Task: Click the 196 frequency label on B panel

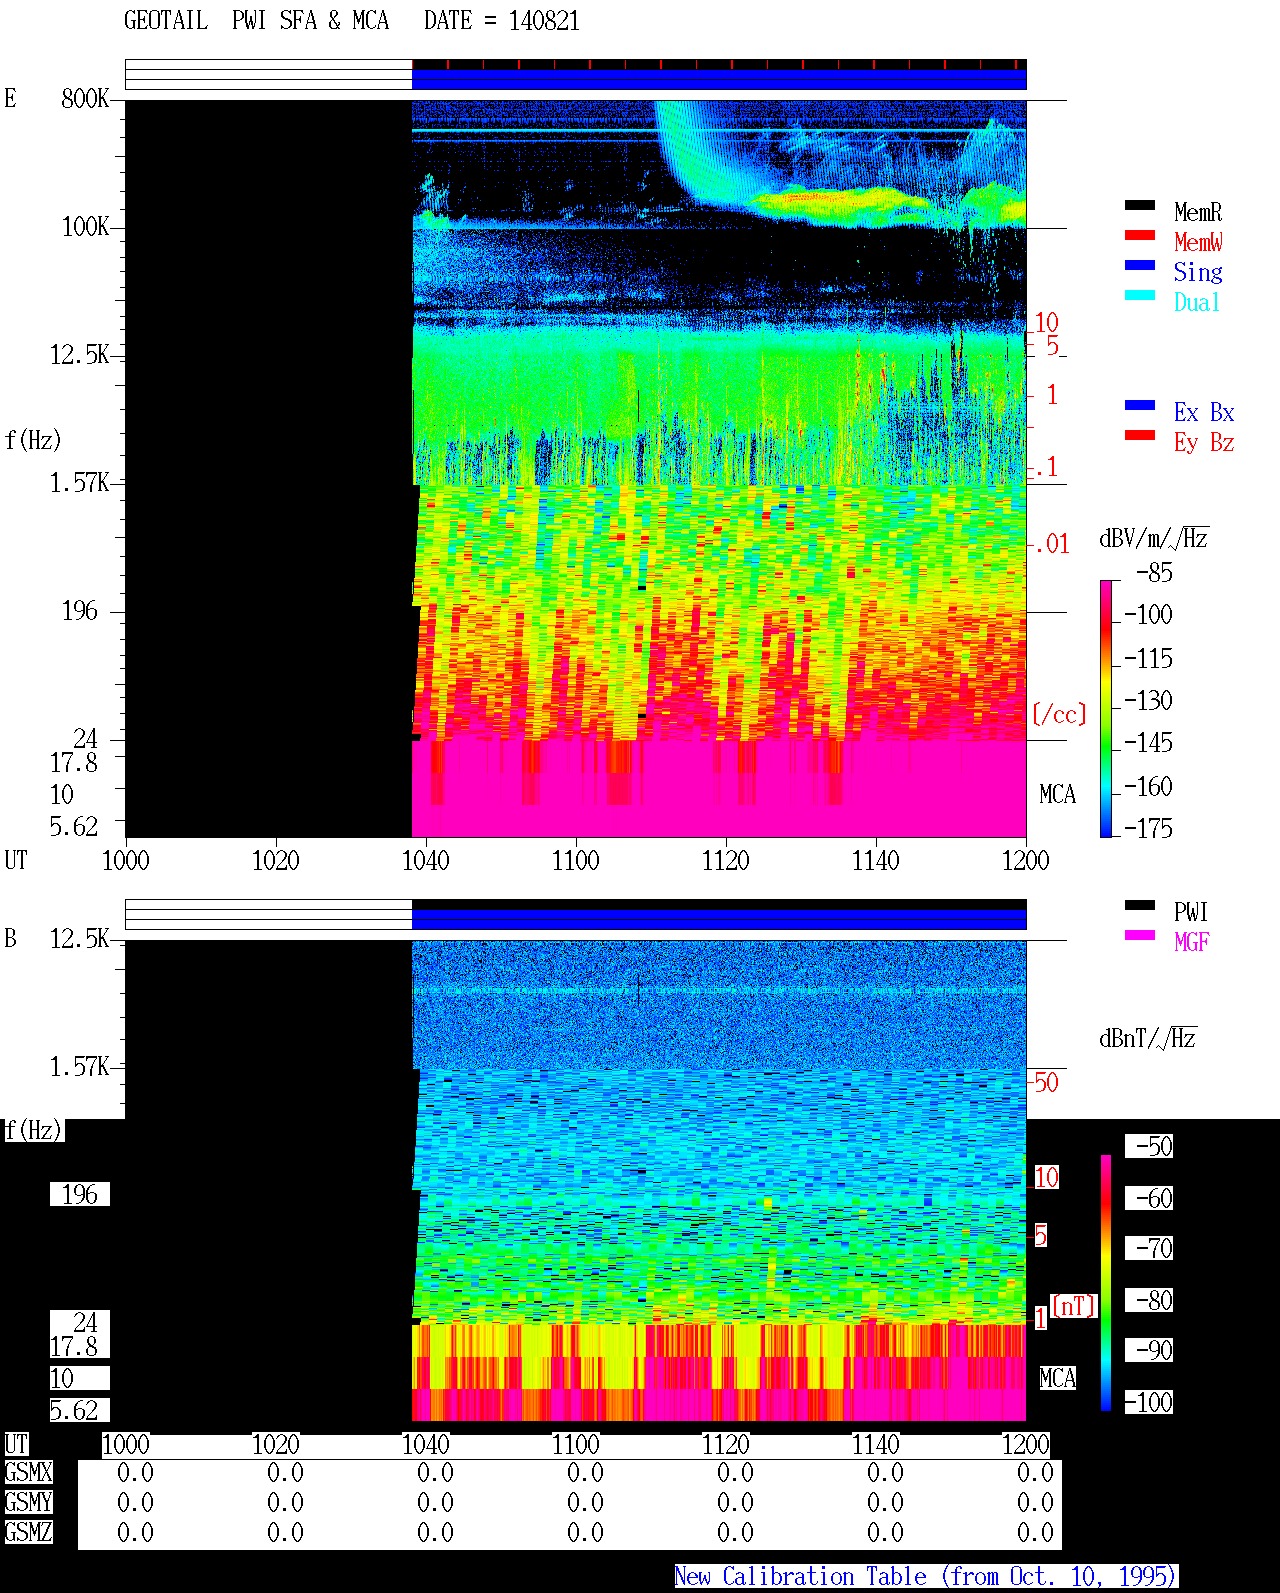Action: pos(80,1194)
